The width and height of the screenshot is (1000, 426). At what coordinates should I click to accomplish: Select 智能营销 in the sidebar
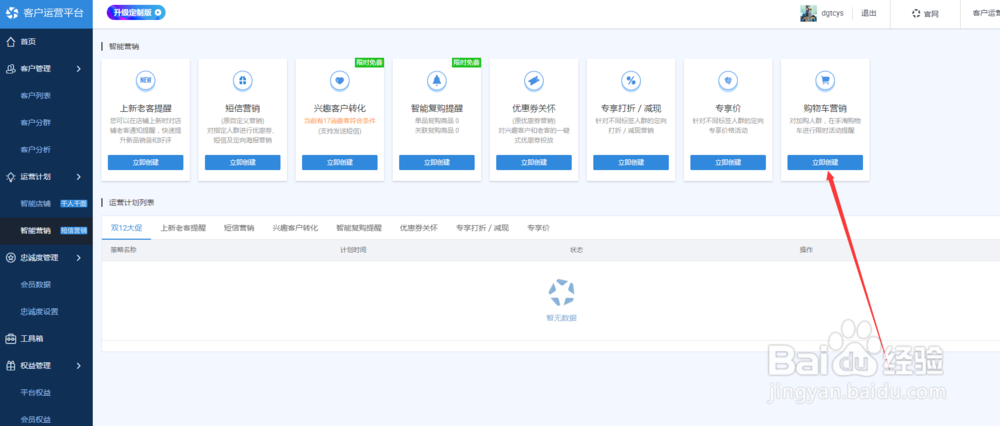pos(36,231)
